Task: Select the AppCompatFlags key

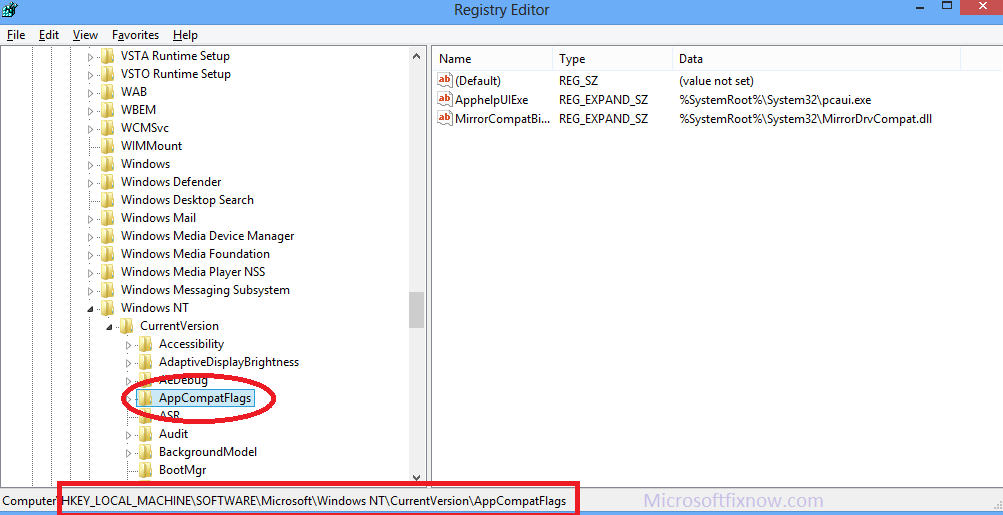Action: pyautogui.click(x=206, y=398)
